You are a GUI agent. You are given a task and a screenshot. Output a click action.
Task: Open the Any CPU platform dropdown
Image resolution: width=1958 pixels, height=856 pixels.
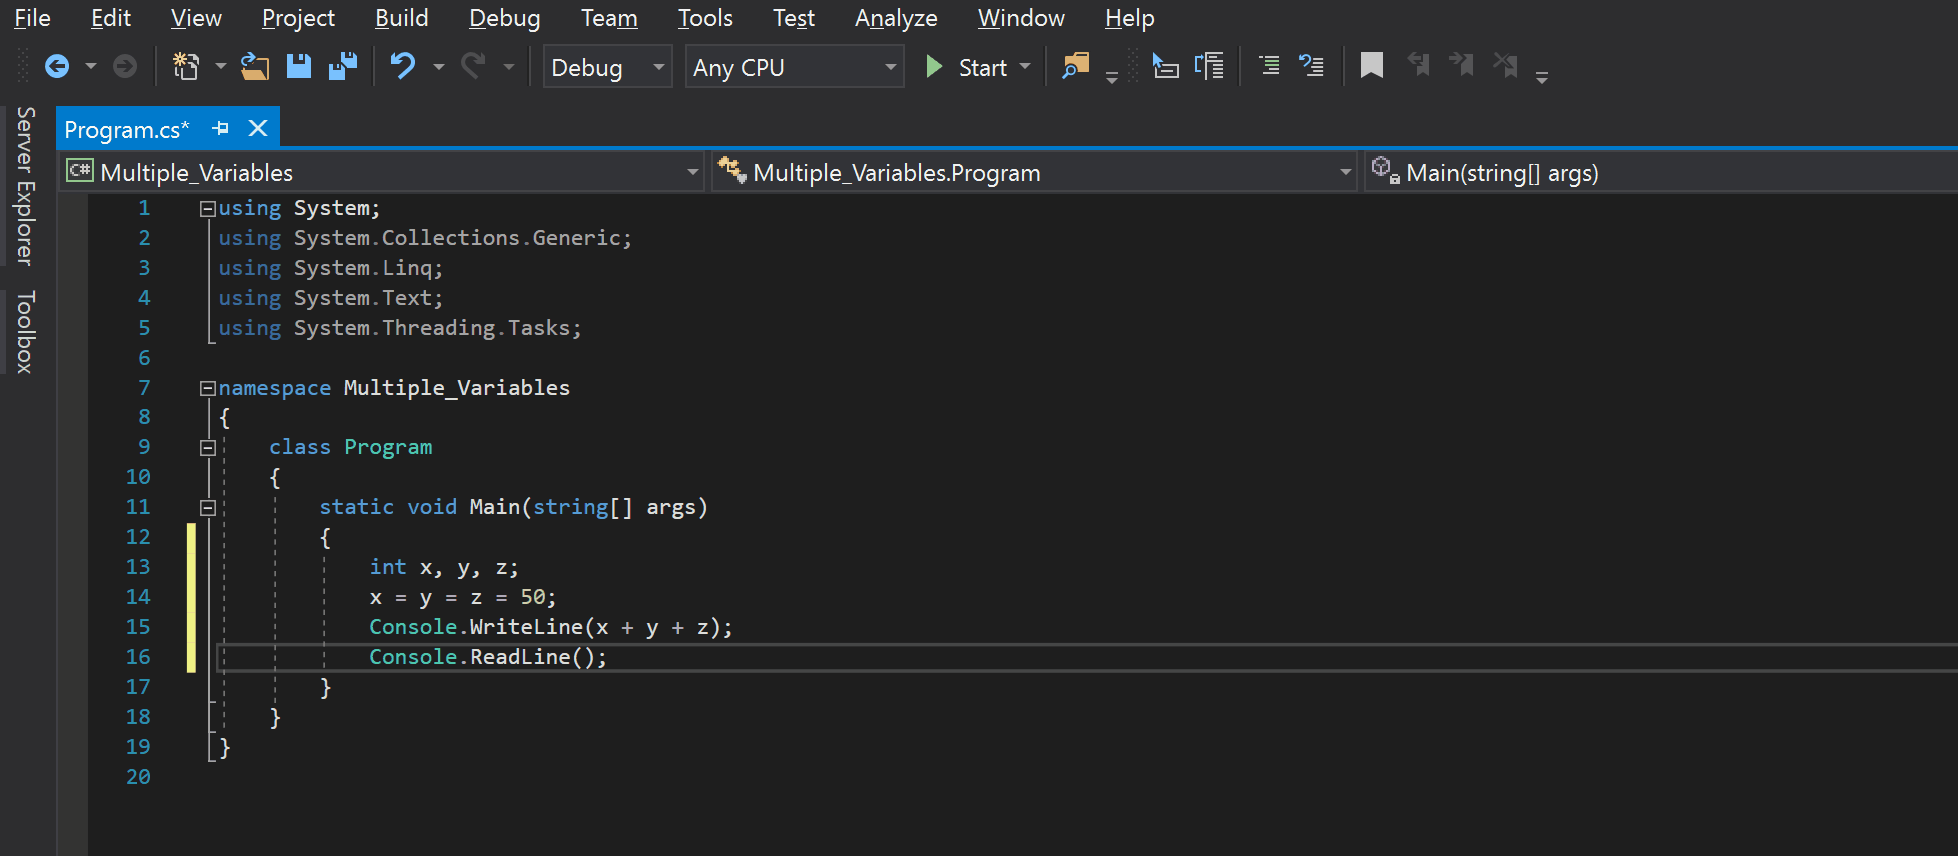[x=795, y=67]
